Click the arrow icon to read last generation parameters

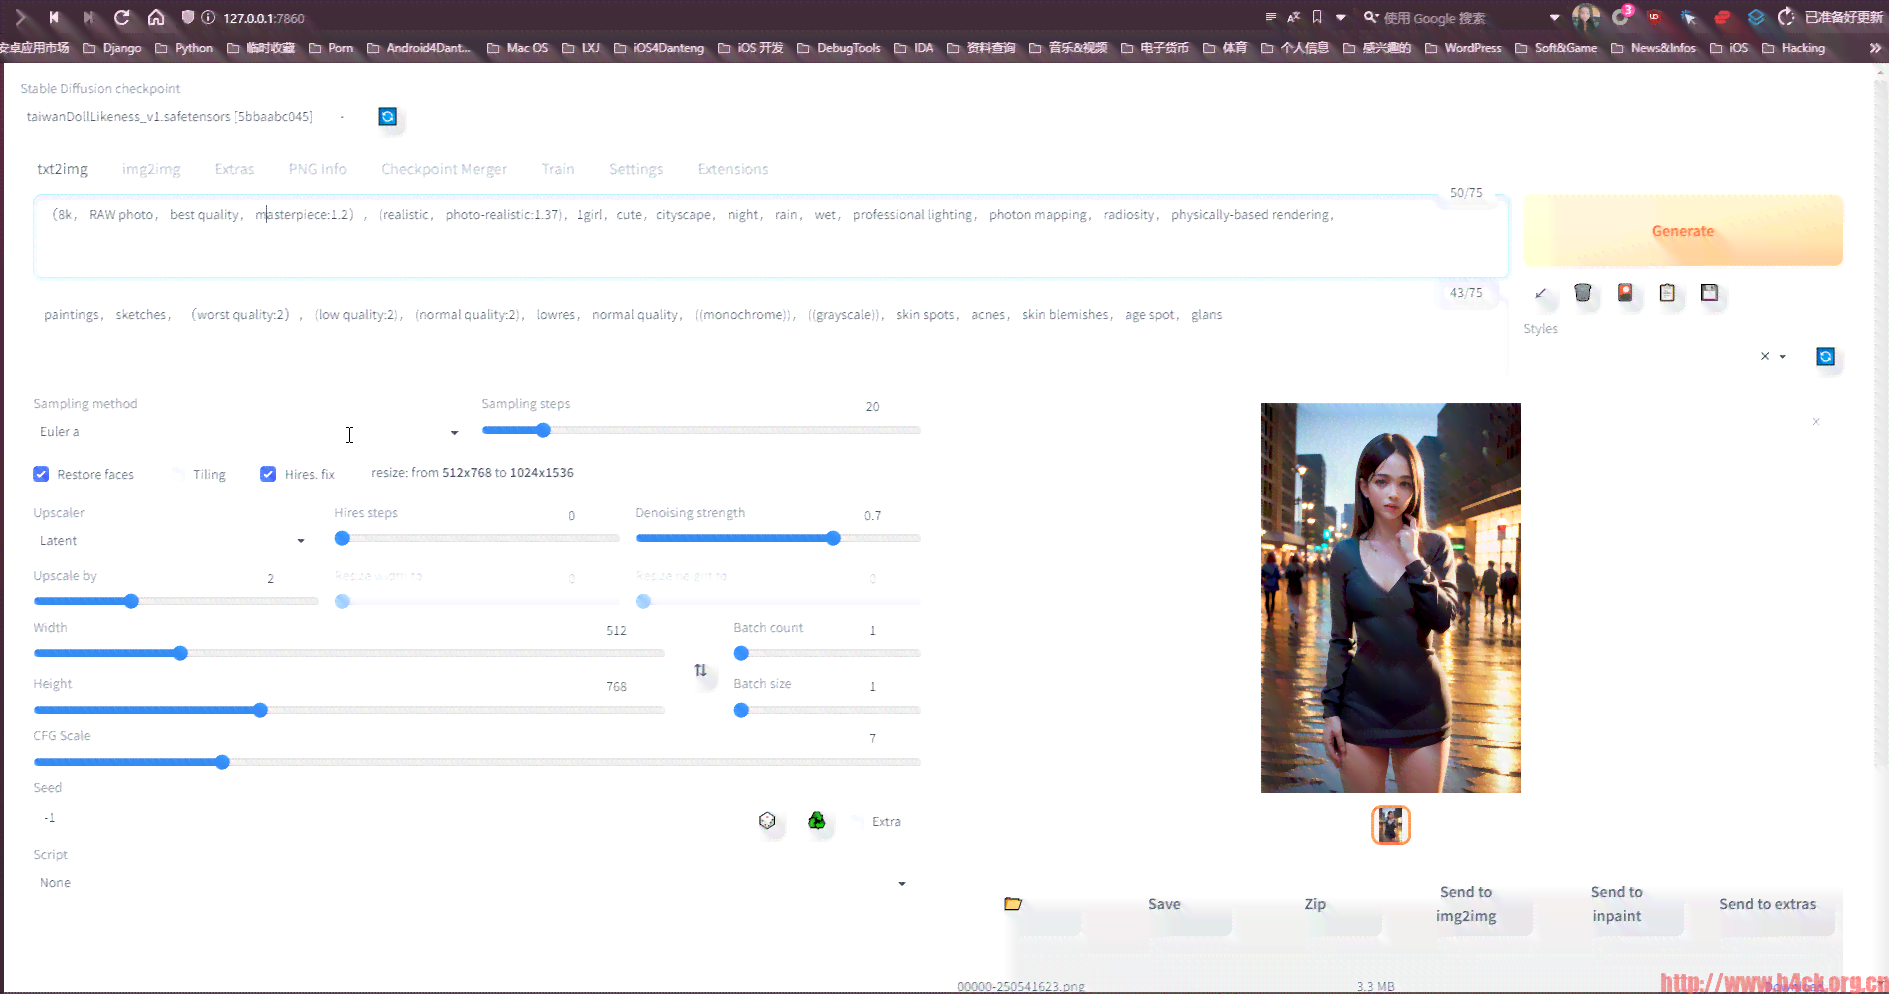[1541, 293]
